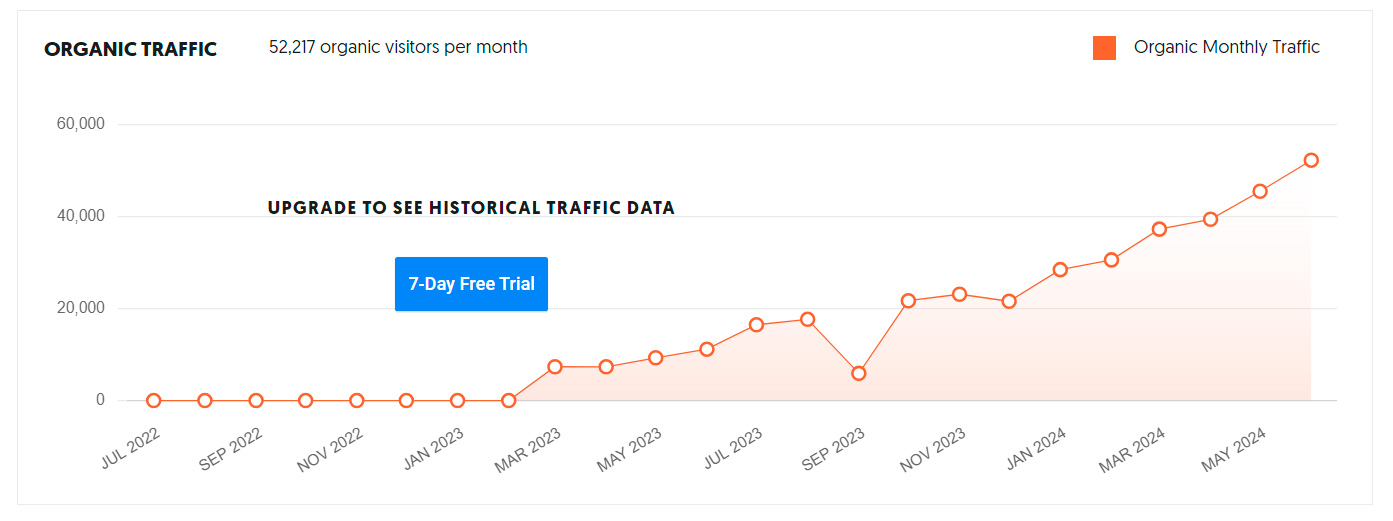Select the January 2024 data point
The width and height of the screenshot is (1393, 521).
(x=1060, y=269)
